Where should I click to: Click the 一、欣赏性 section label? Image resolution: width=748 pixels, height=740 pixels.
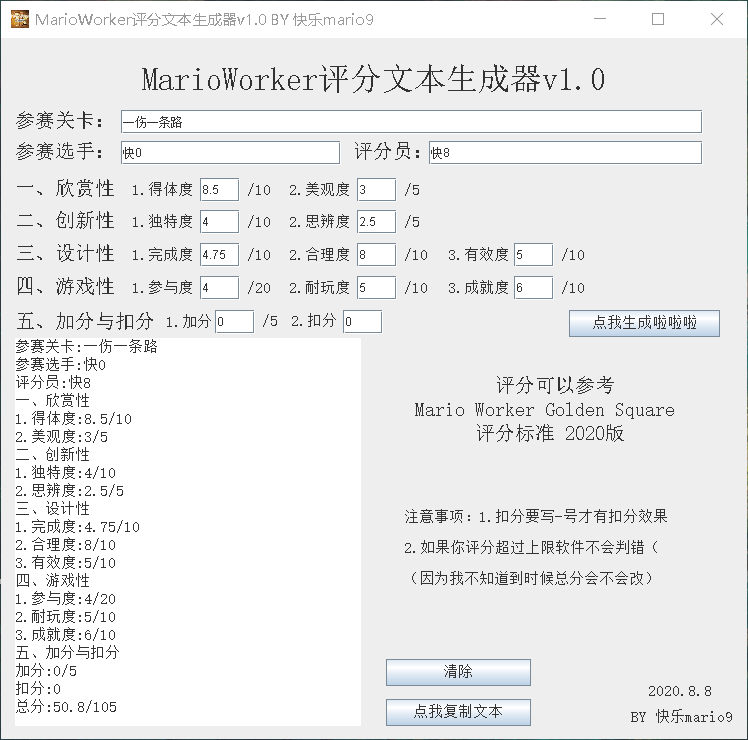65,188
